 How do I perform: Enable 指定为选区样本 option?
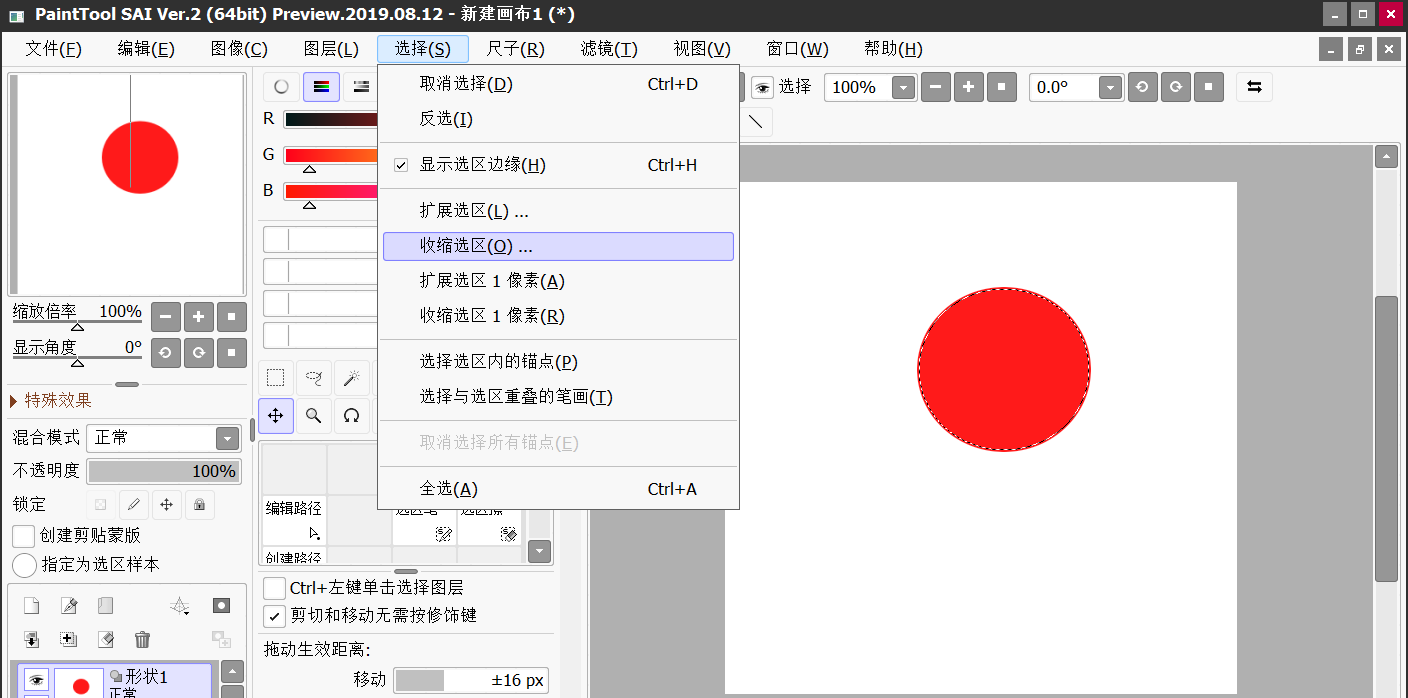point(24,565)
